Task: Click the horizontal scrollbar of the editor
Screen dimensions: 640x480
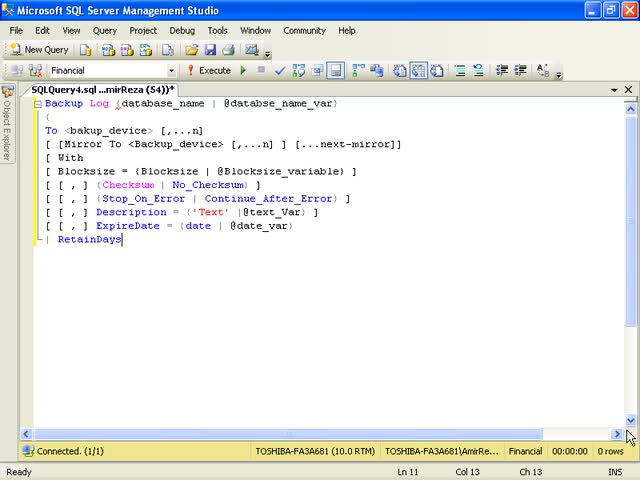Action: point(290,434)
